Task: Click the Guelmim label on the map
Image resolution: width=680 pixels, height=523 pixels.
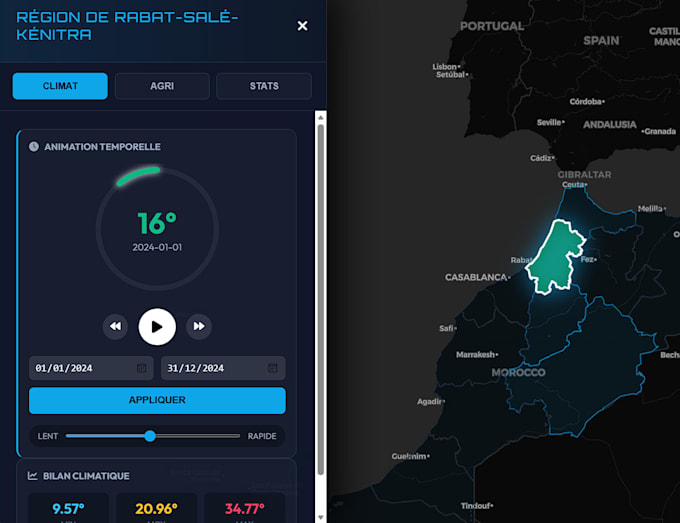Action: coord(409,456)
